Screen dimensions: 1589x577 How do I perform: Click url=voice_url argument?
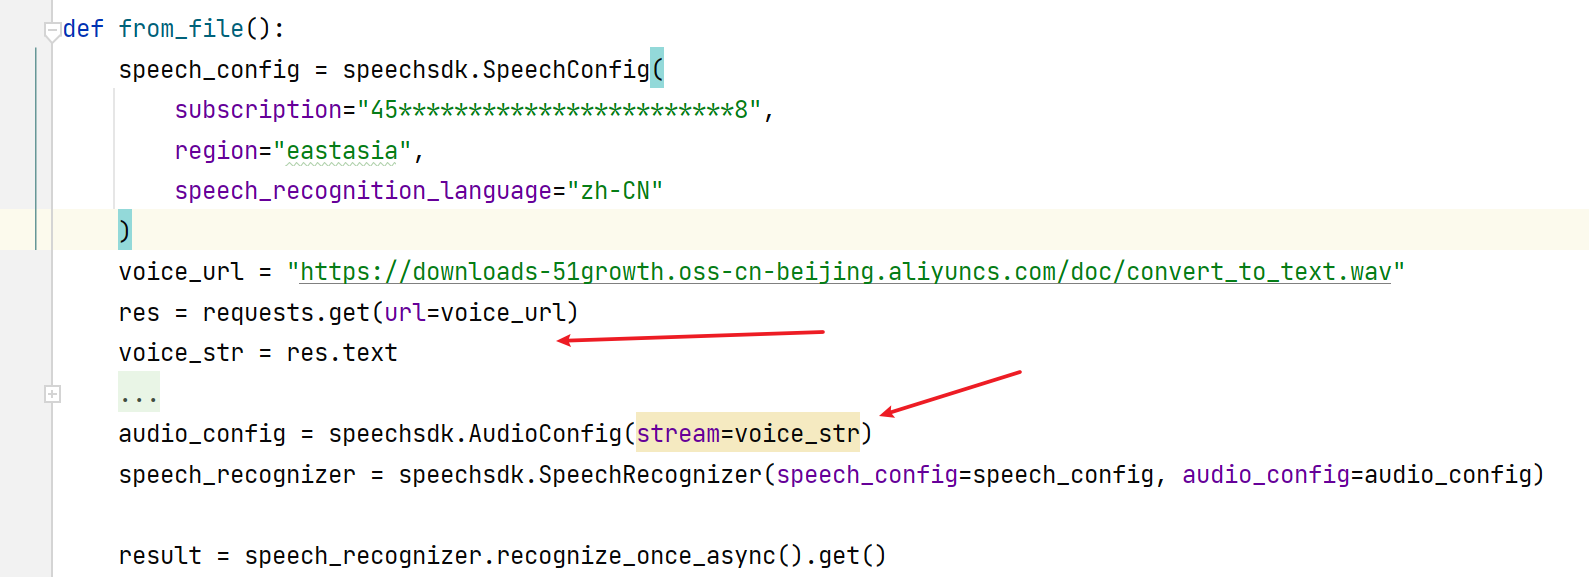coord(475,313)
